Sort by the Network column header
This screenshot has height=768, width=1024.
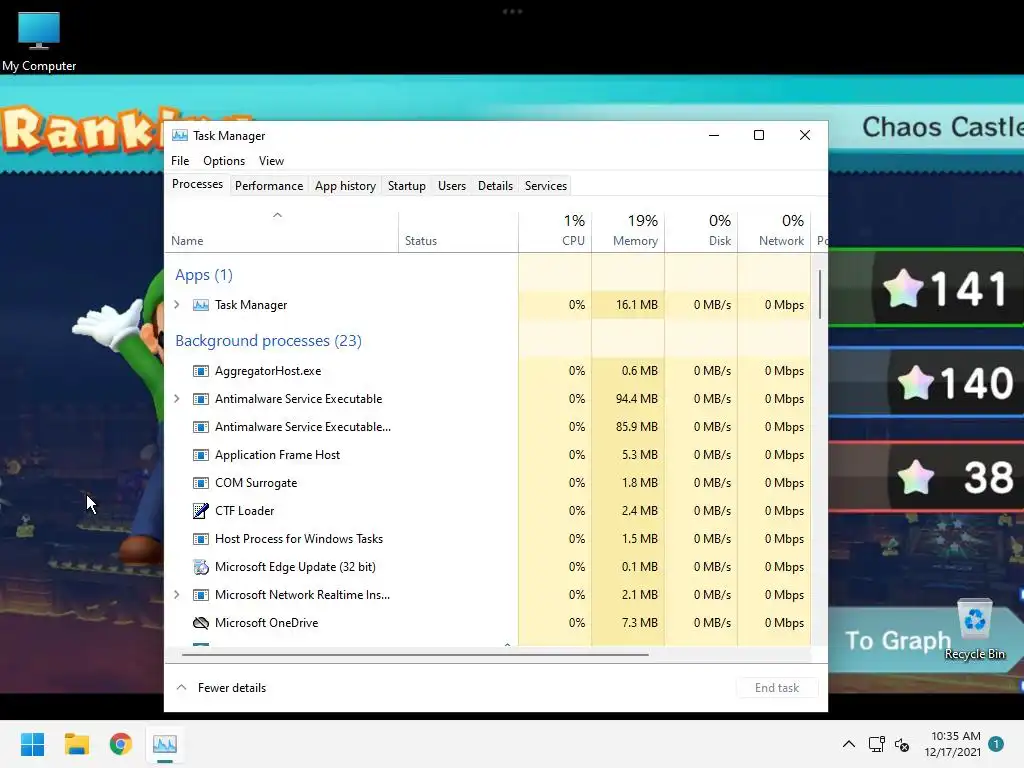click(x=775, y=232)
